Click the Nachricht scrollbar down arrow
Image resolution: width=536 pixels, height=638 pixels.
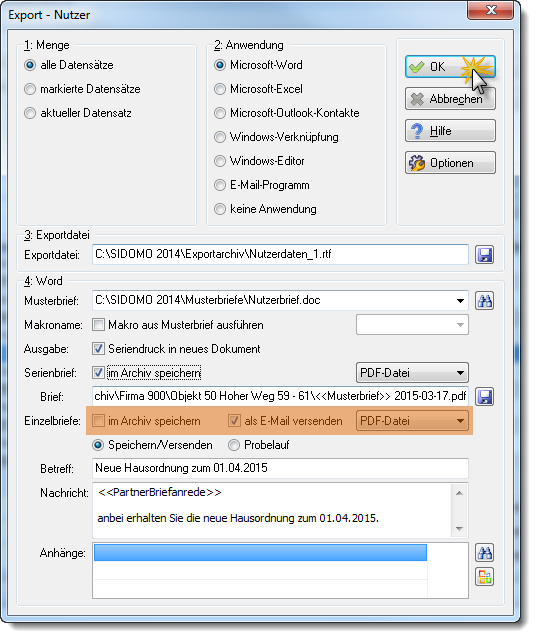[x=459, y=529]
